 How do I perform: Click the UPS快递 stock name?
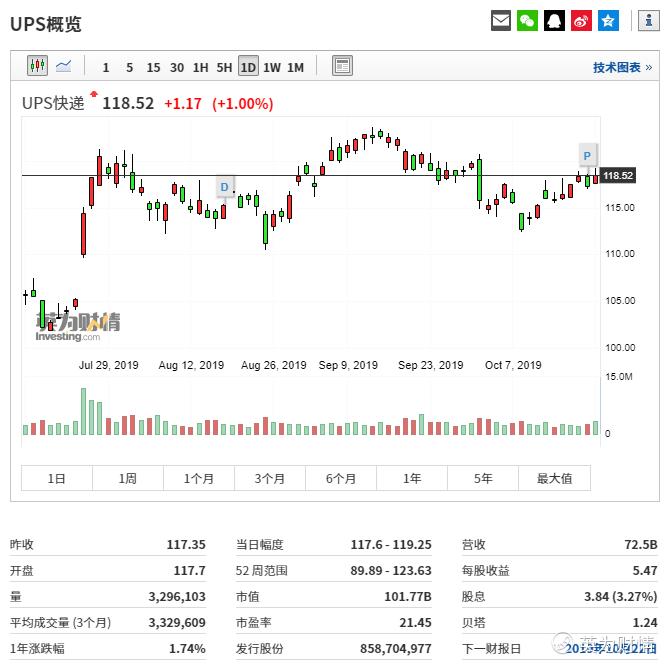click(53, 104)
